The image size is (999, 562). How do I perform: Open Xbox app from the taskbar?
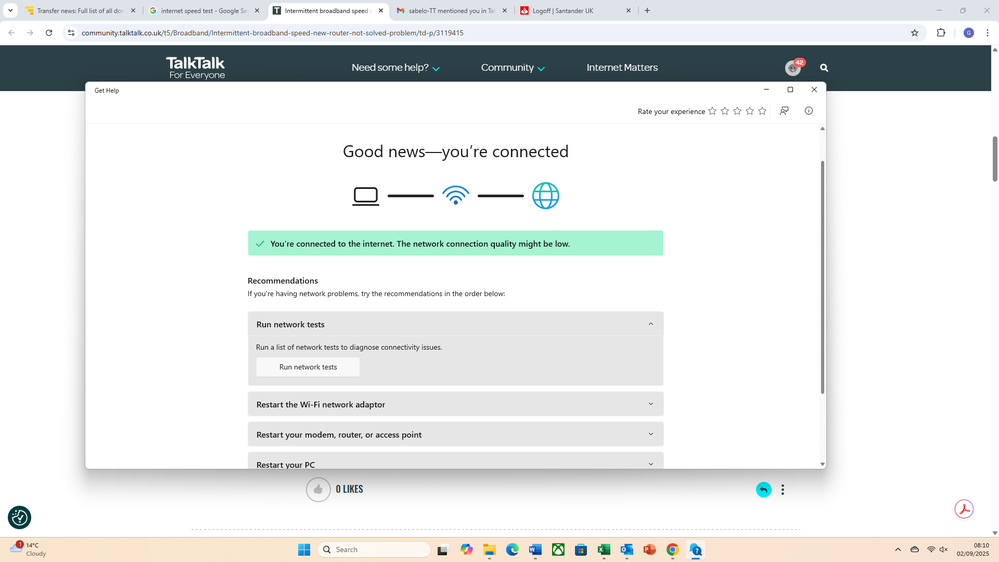(x=558, y=549)
